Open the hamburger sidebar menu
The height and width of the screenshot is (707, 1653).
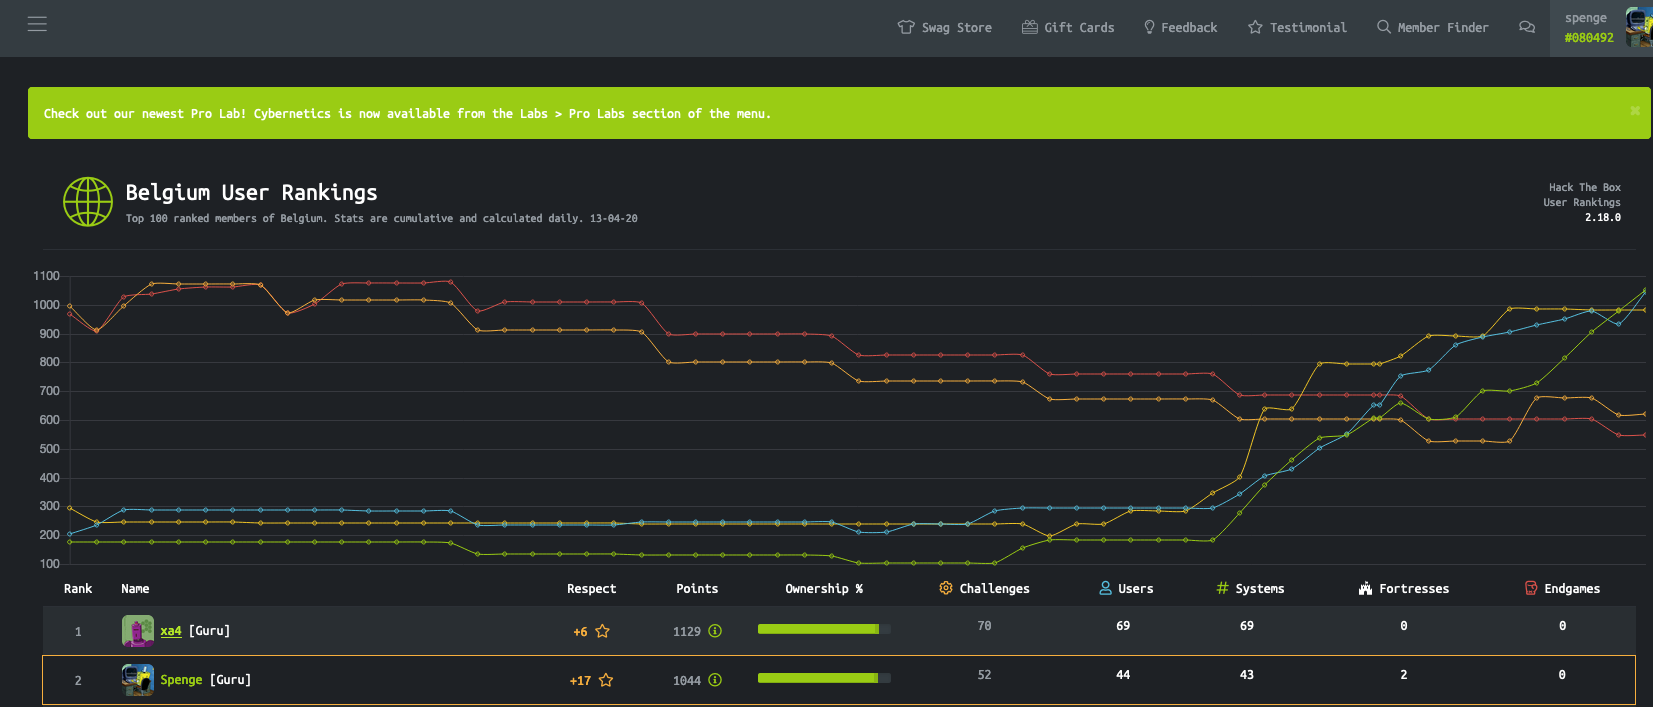(x=37, y=24)
